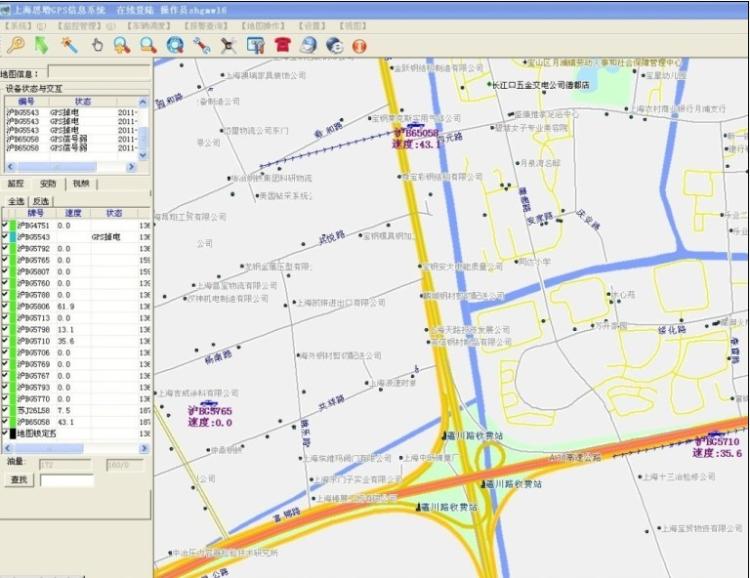Click the 速度 column header
750x578 pixels.
coord(73,213)
